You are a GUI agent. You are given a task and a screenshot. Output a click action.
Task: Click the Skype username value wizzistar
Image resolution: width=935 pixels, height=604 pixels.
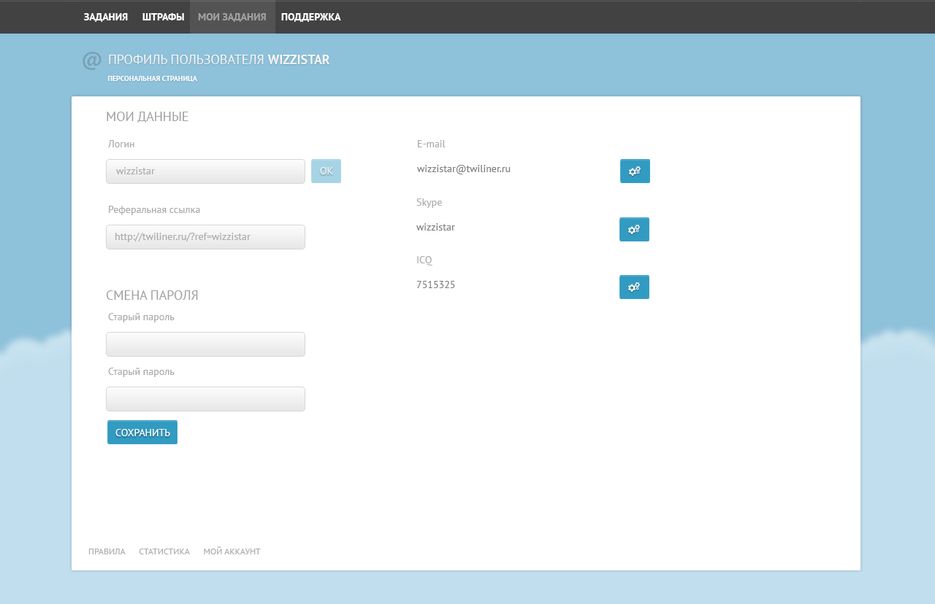point(436,227)
